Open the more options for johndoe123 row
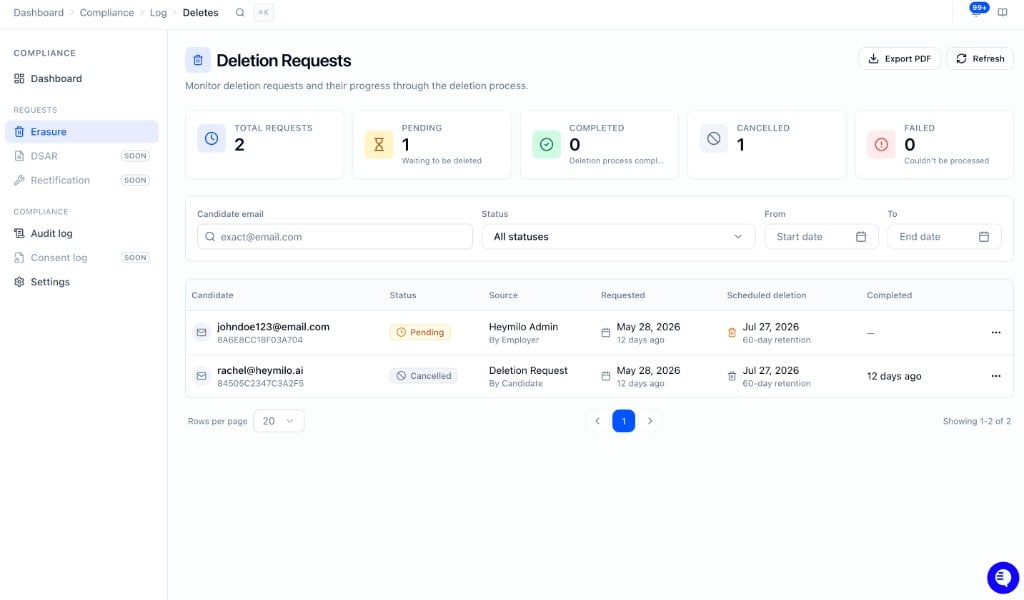 [996, 332]
